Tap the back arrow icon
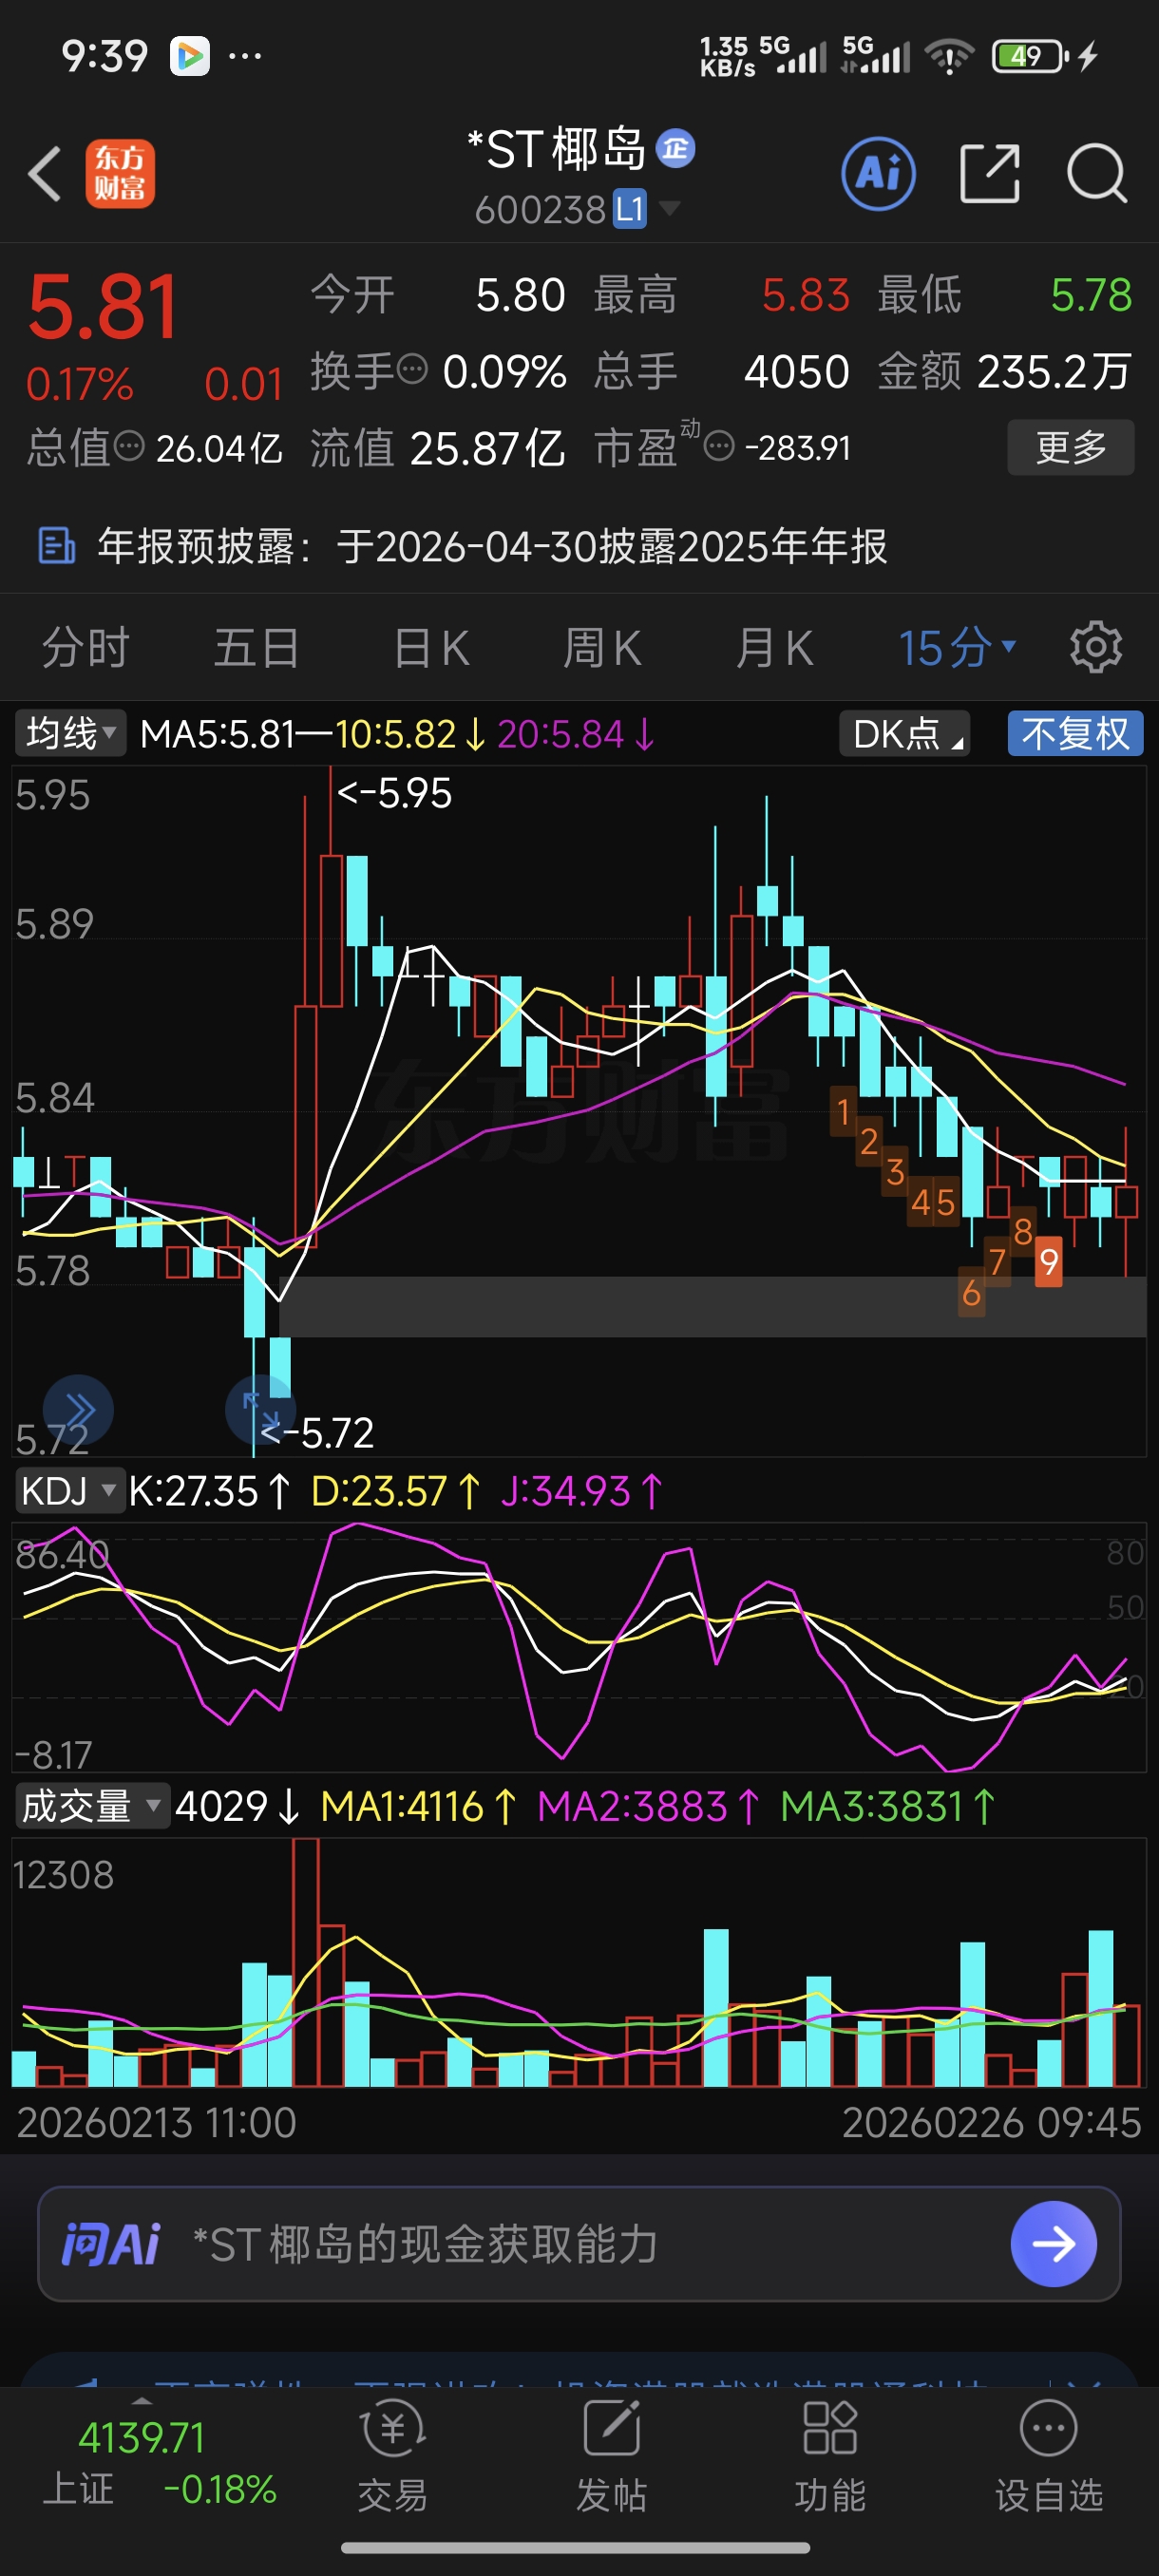The image size is (1159, 2576). click(x=44, y=173)
